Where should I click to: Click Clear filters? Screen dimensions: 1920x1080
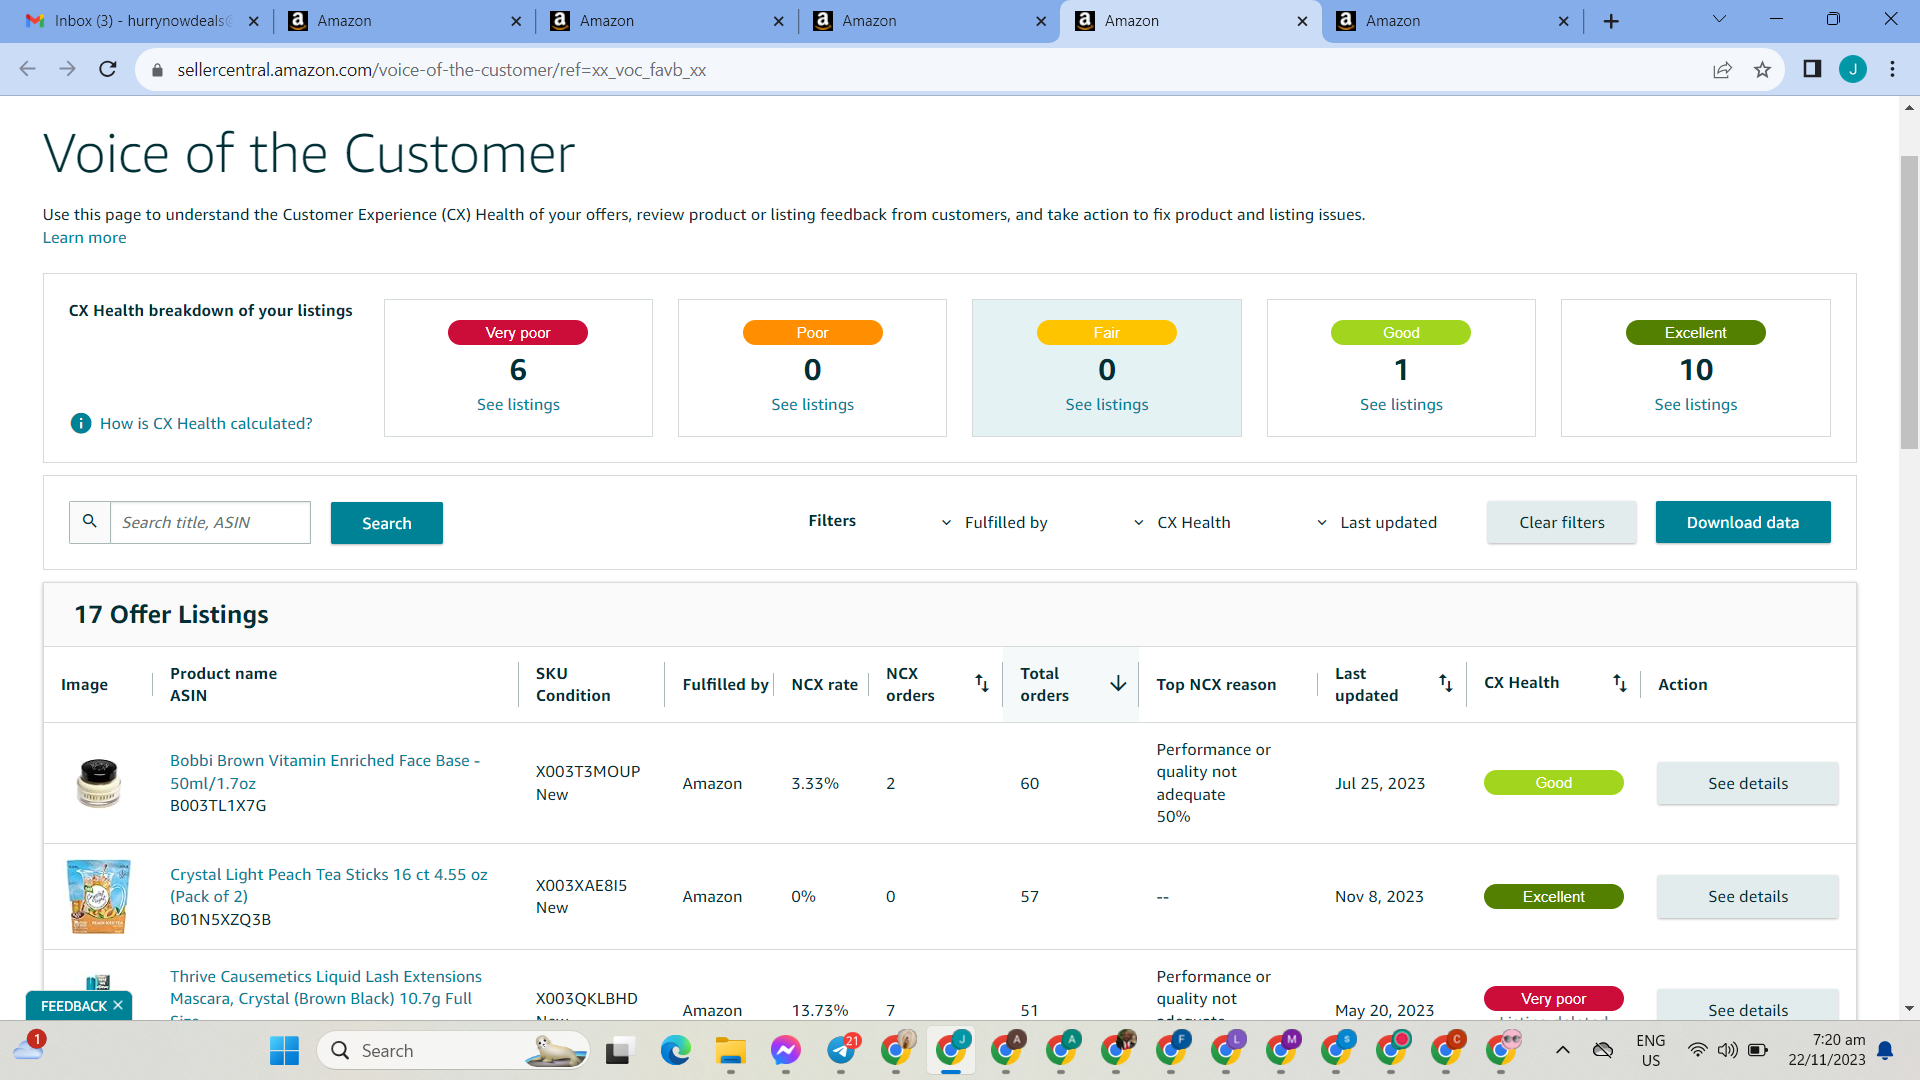click(x=1561, y=522)
